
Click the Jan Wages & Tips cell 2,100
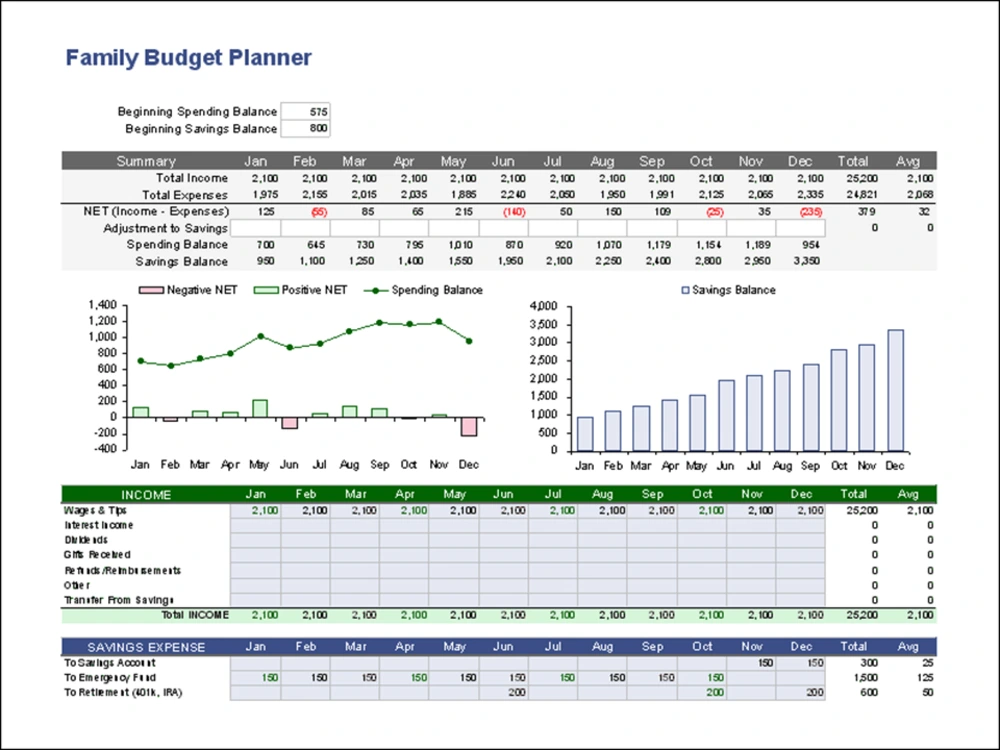point(255,510)
